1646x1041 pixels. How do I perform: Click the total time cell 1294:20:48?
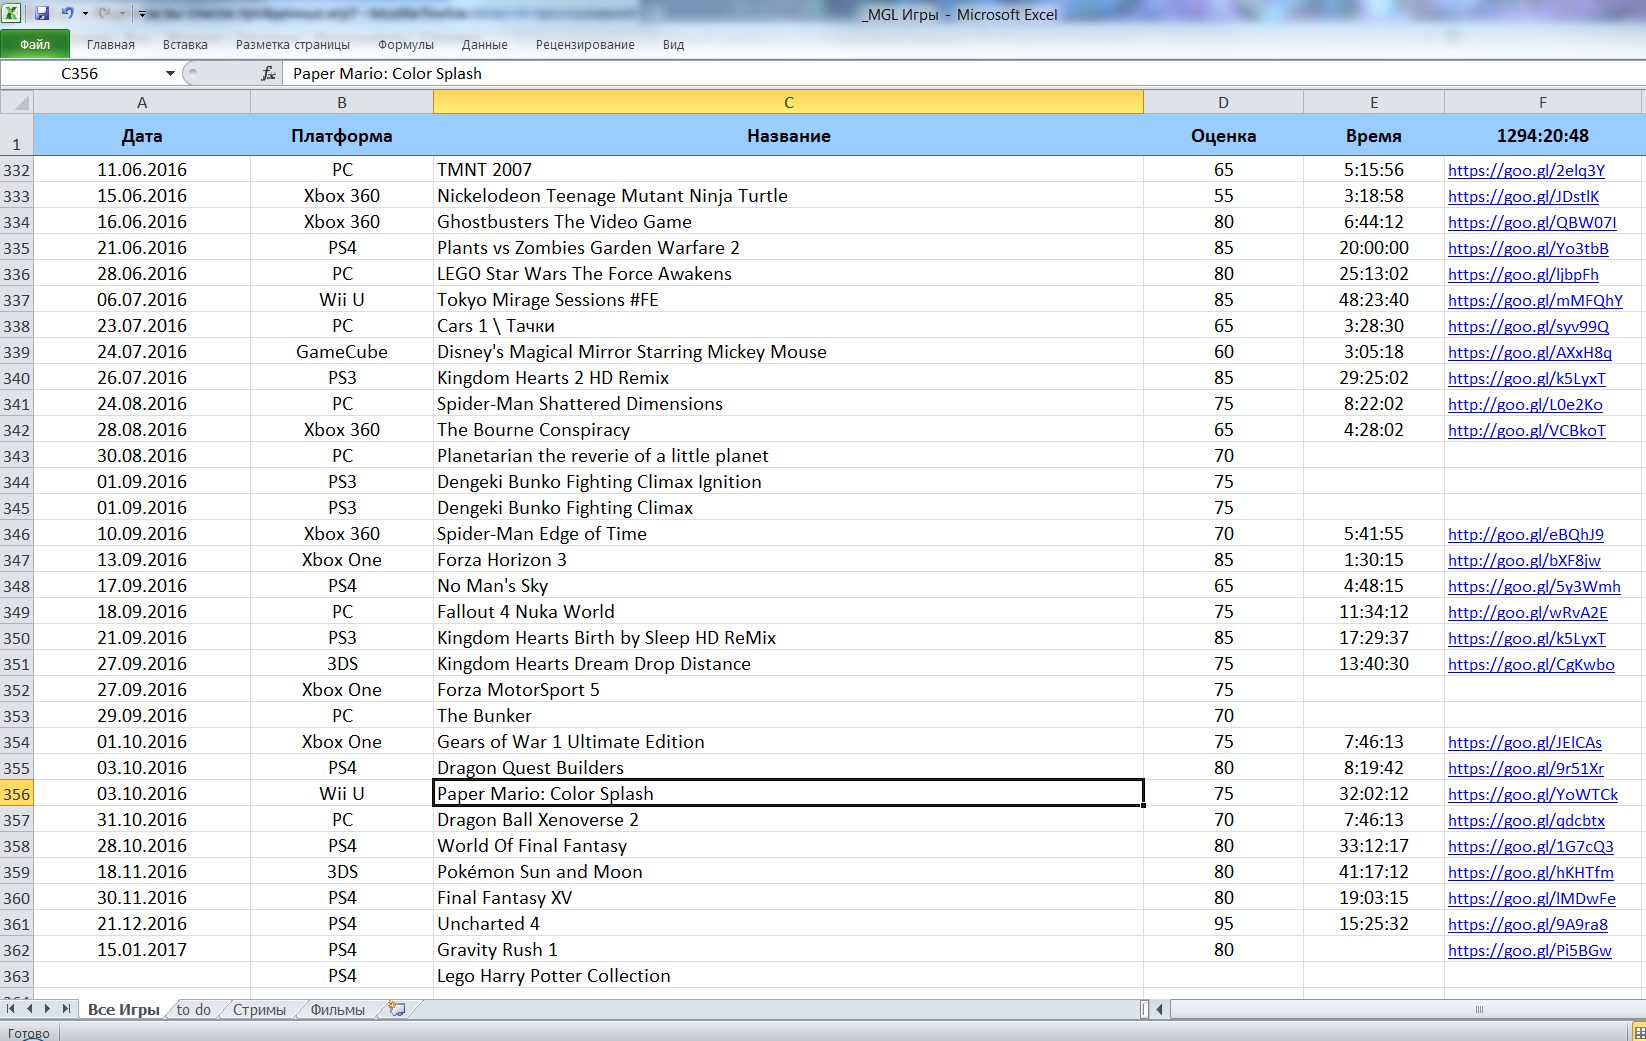point(1543,135)
